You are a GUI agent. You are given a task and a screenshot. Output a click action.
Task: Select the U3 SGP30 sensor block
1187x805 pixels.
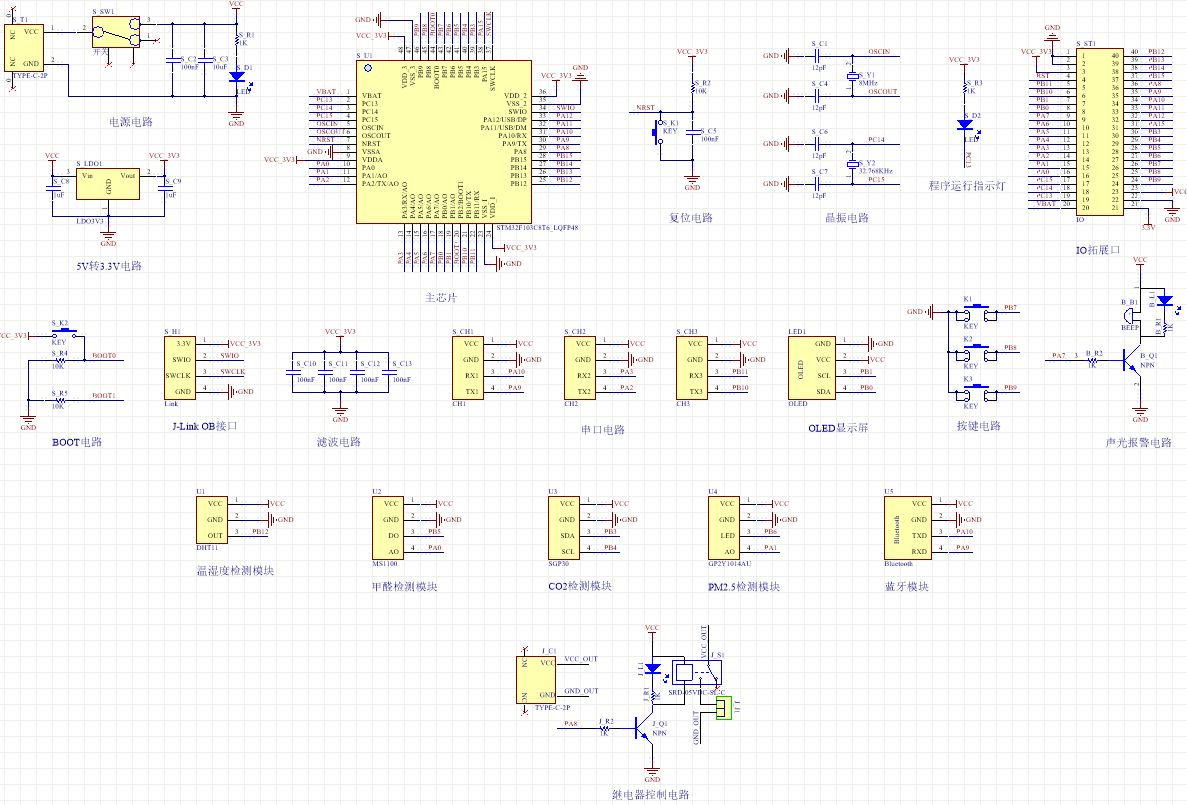(563, 528)
